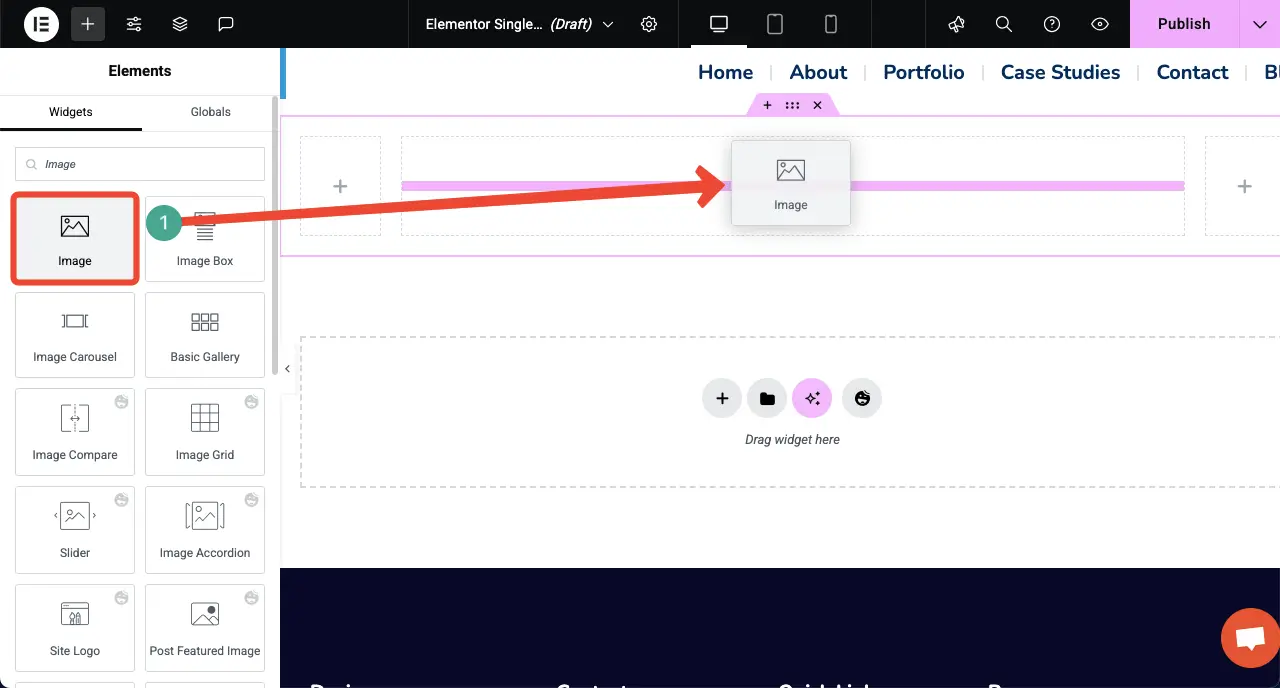This screenshot has width=1280, height=688.
Task: Add container via section handle plus
Action: 767,105
